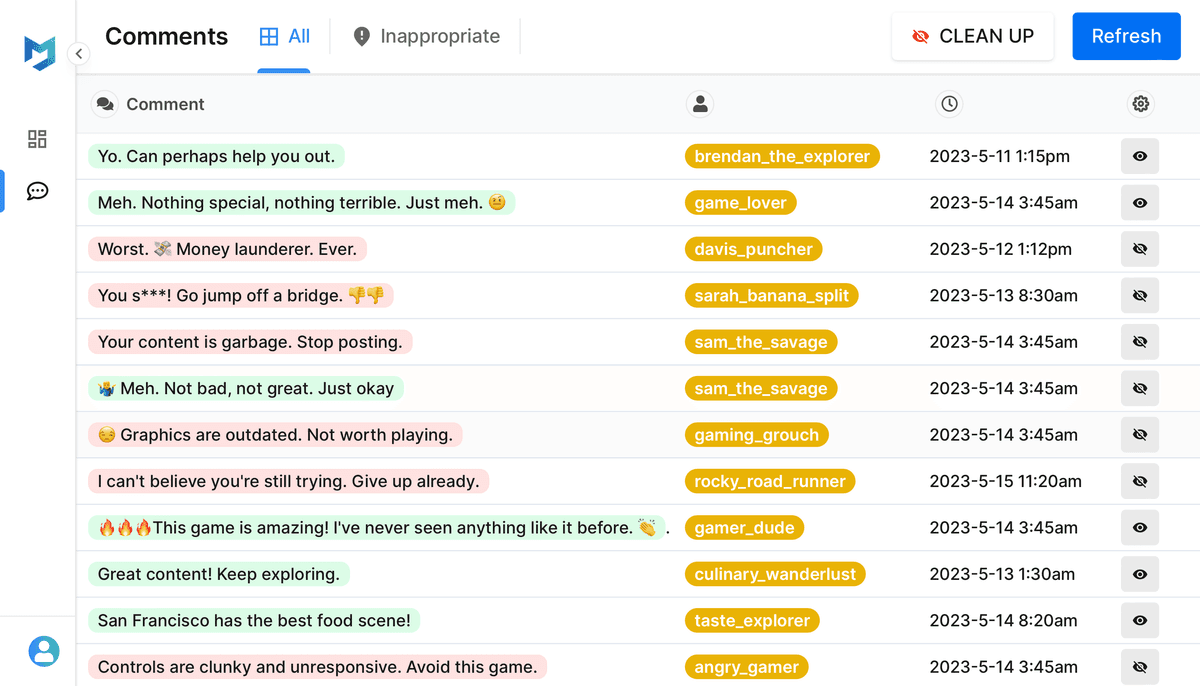Click the clock timestamp column header icon
Screen dimensions: 1200x686
[x=949, y=104]
